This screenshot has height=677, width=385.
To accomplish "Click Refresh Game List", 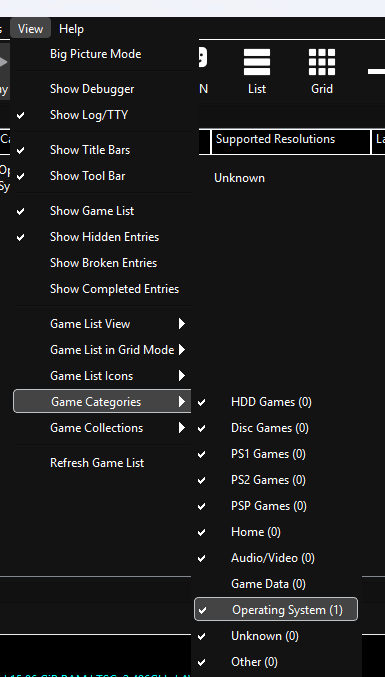I will (x=102, y=463).
